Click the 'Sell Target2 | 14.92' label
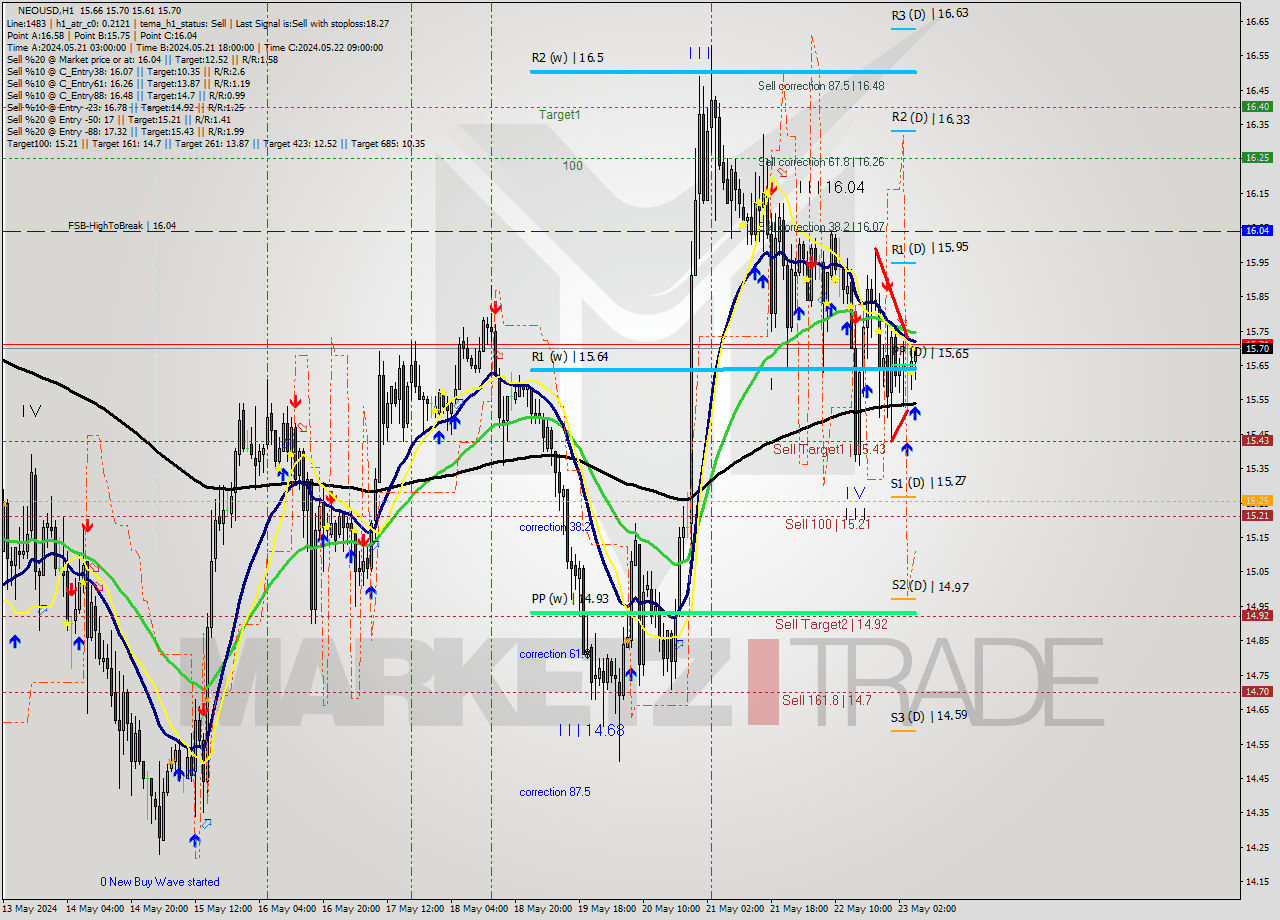The width and height of the screenshot is (1280, 920). [x=831, y=624]
